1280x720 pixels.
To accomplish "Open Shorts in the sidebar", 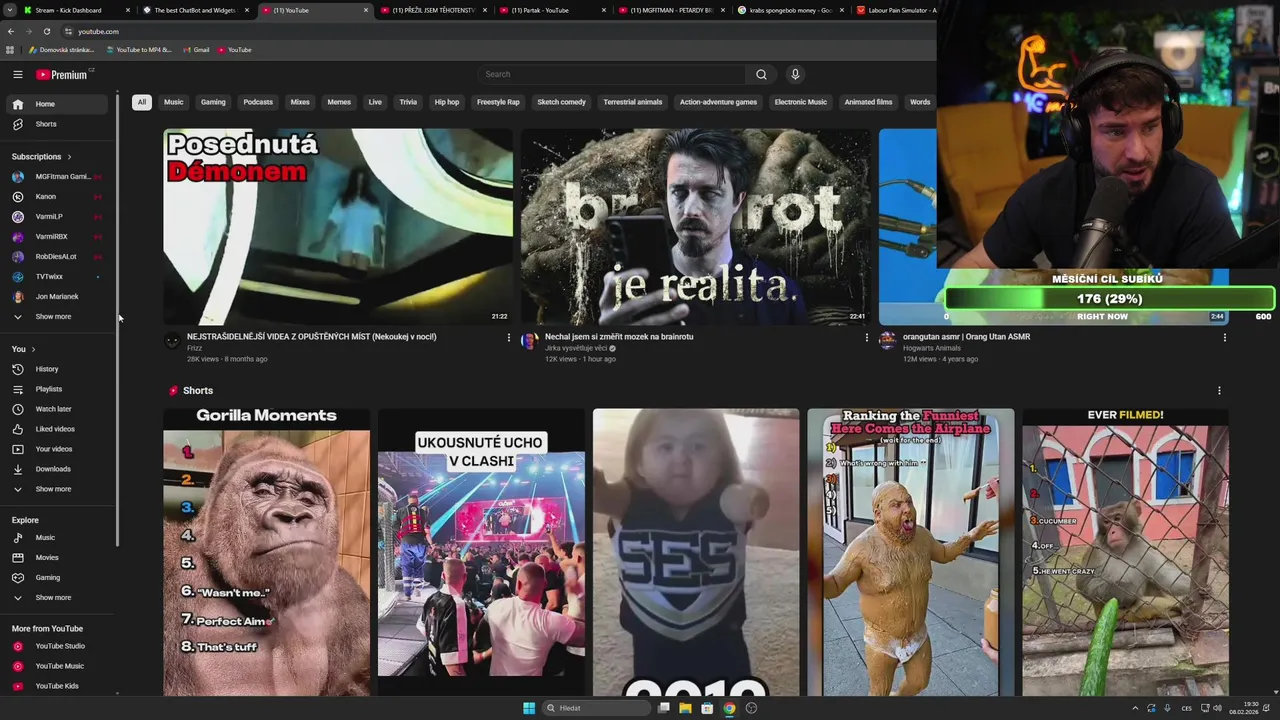I will pos(56,124).
